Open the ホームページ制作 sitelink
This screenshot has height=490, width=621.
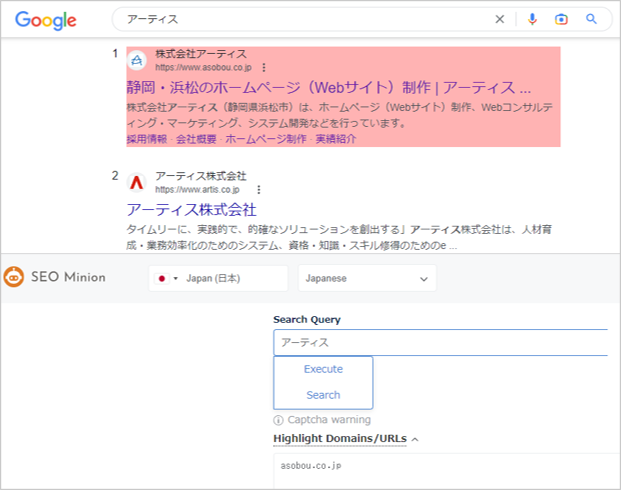266,139
